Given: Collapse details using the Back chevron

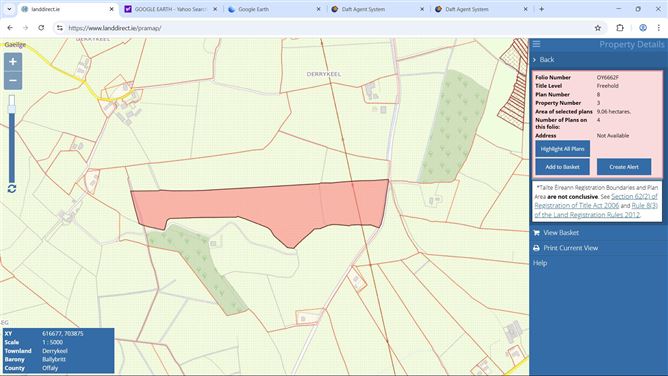Looking at the screenshot, I should coord(534,60).
